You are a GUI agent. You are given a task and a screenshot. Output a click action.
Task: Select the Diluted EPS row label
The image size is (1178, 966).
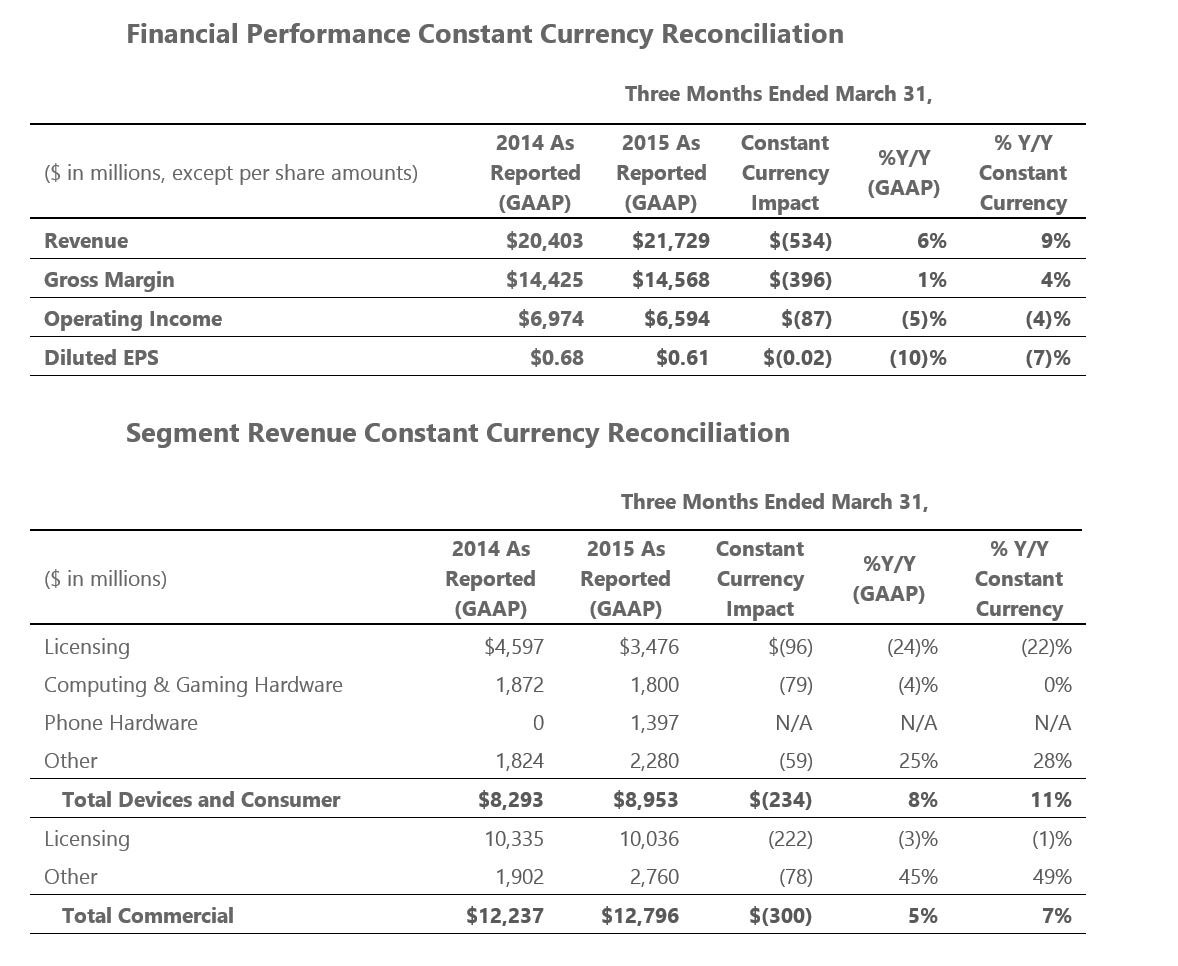101,358
